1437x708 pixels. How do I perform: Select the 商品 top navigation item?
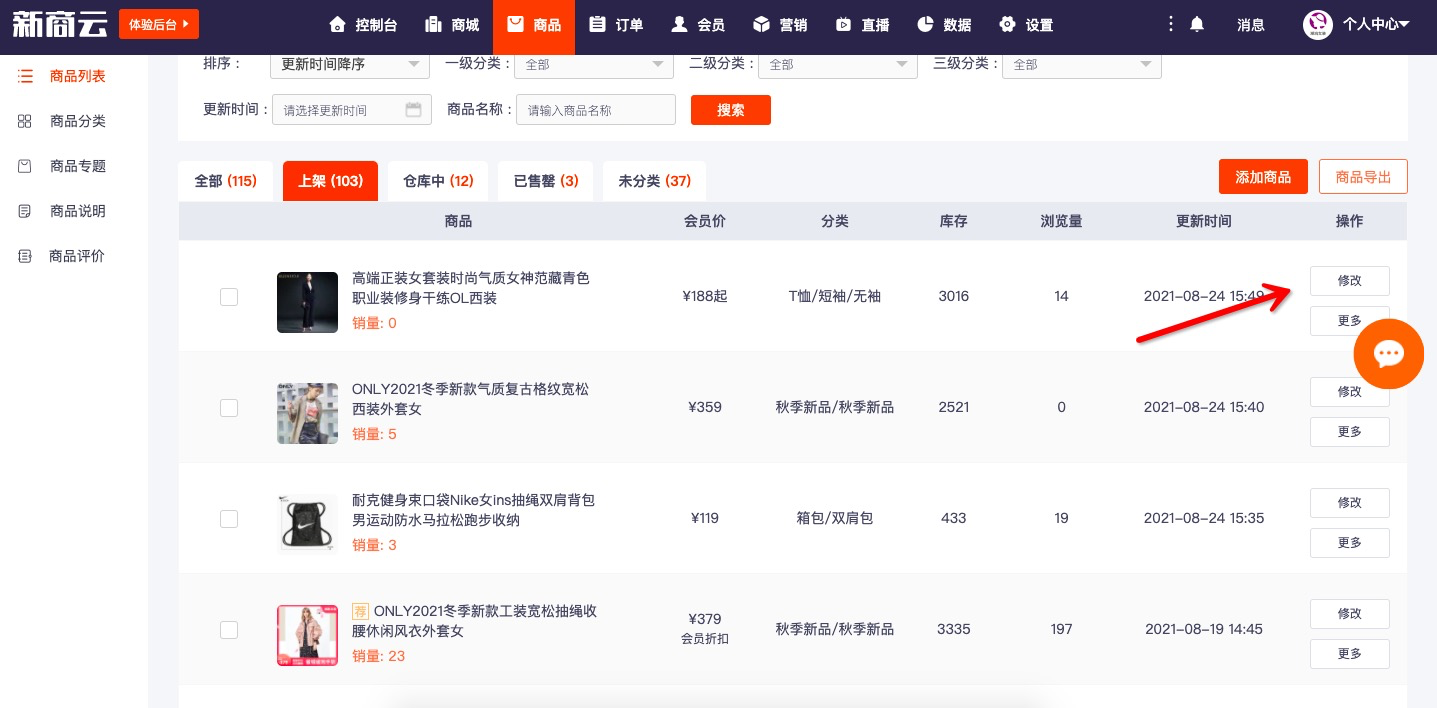click(x=534, y=25)
